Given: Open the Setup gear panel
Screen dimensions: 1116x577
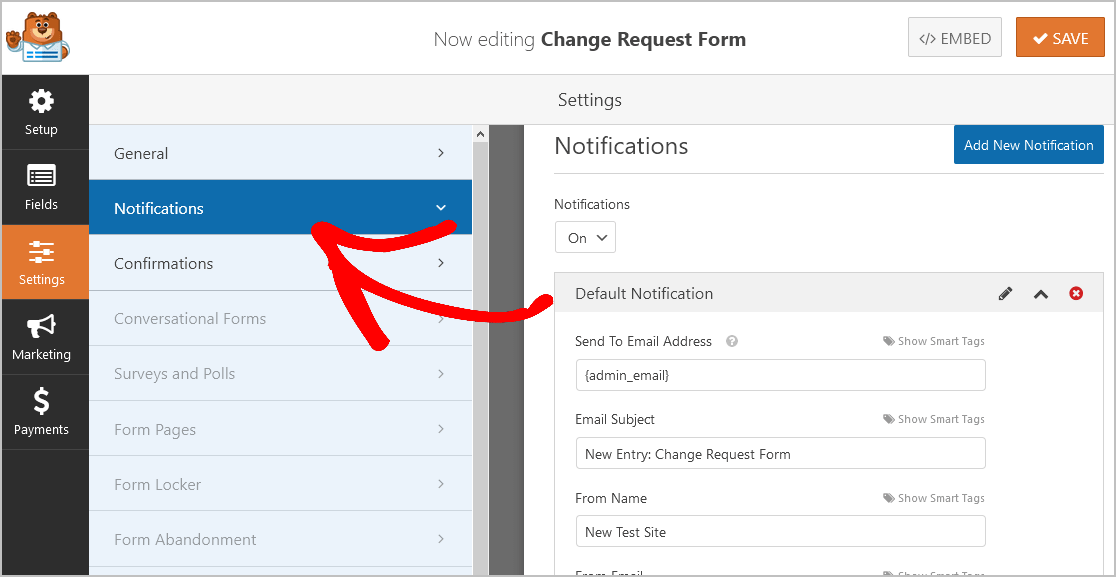Looking at the screenshot, I should tap(41, 112).
